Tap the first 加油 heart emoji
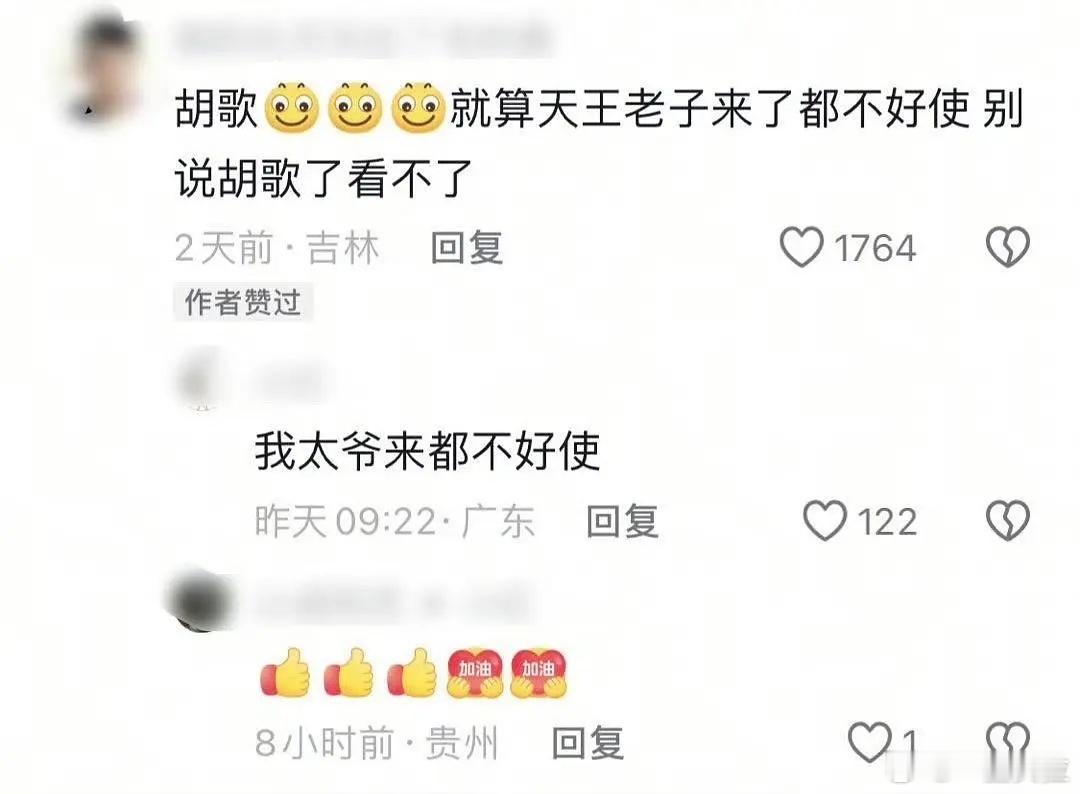Screen dimensions: 1080x794 point(475,673)
